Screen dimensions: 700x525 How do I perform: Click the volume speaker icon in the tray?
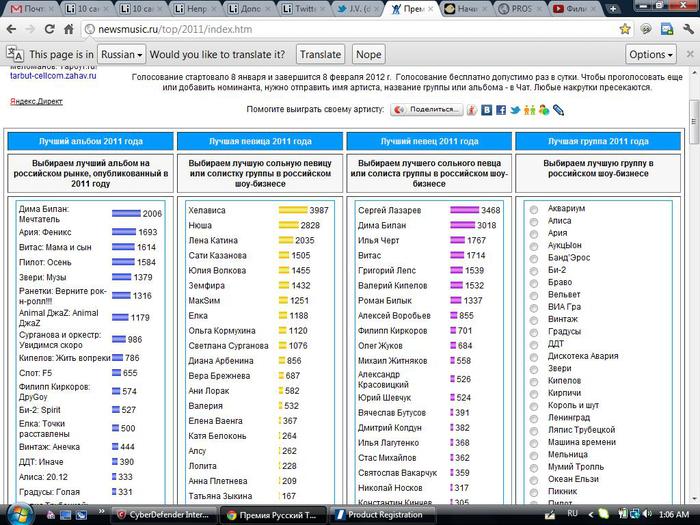[x=648, y=514]
